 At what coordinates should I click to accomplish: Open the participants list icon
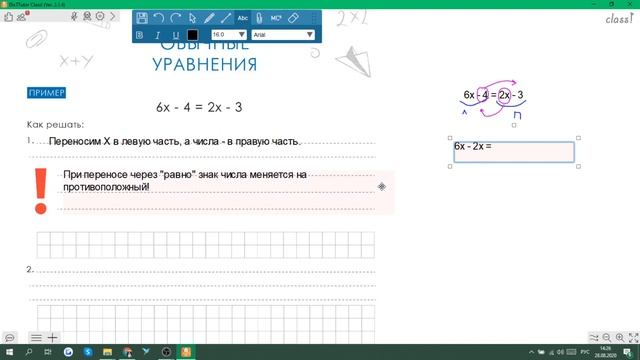coord(22,17)
